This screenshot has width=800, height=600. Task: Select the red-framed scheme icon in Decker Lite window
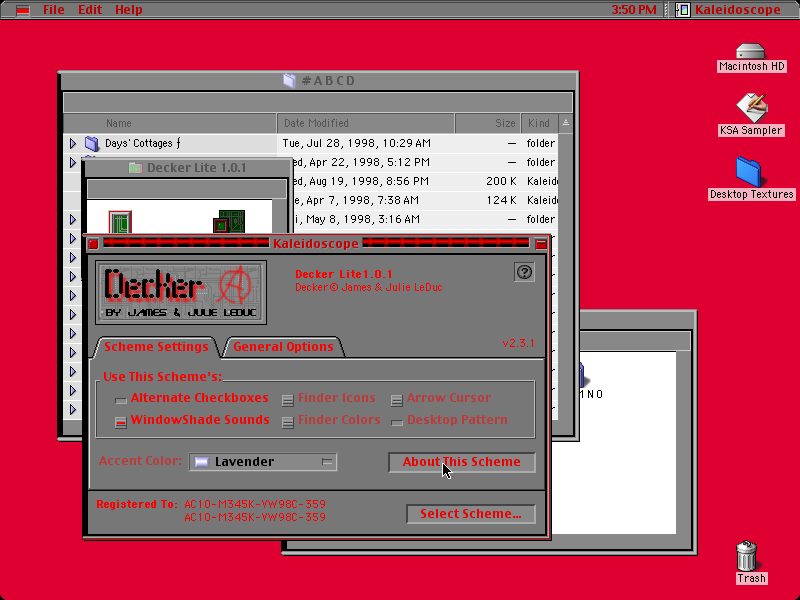tap(120, 222)
